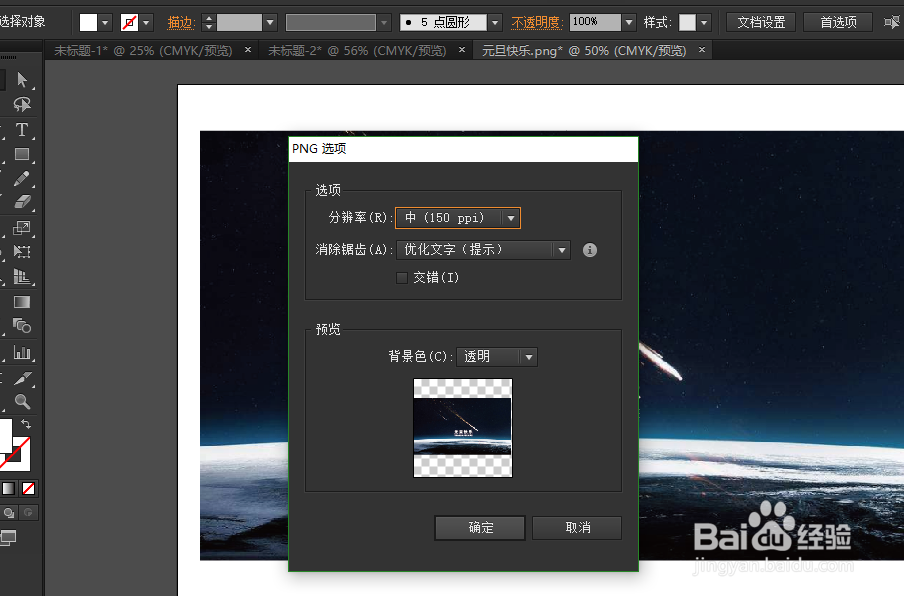Click 取消 to cancel PNG export
904x596 pixels.
coord(577,528)
